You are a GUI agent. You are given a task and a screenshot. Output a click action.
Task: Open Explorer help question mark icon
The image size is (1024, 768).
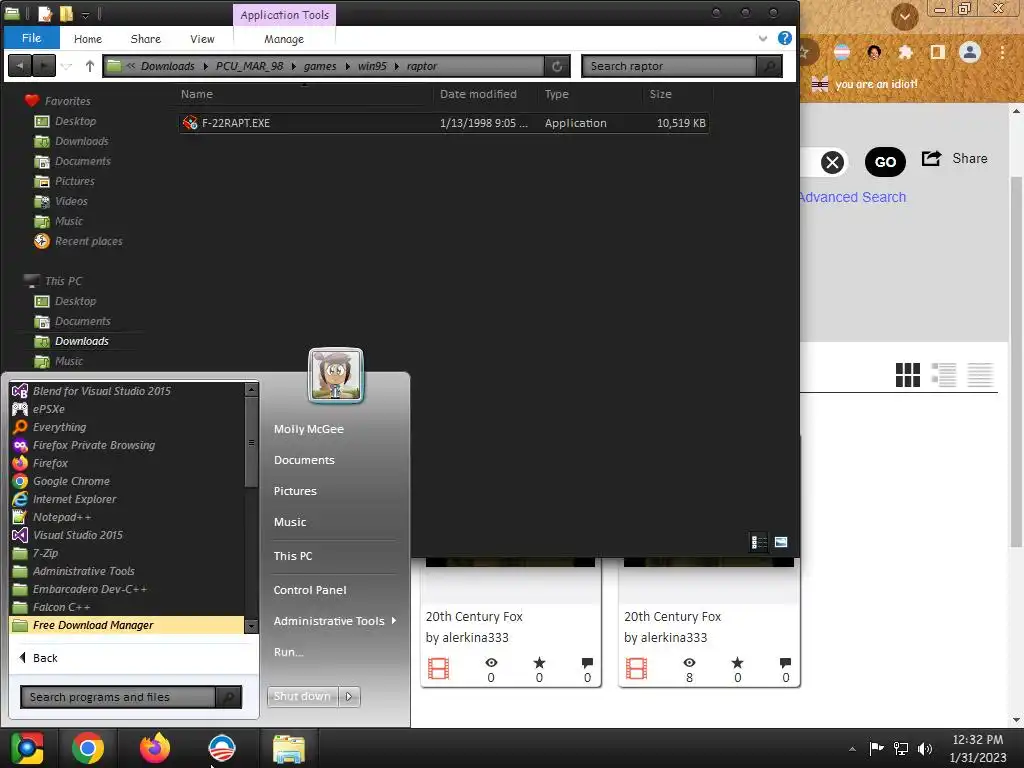(784, 38)
